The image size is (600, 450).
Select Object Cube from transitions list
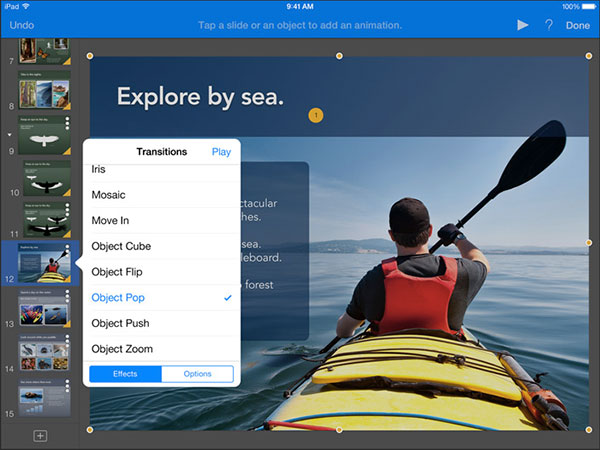coord(162,246)
